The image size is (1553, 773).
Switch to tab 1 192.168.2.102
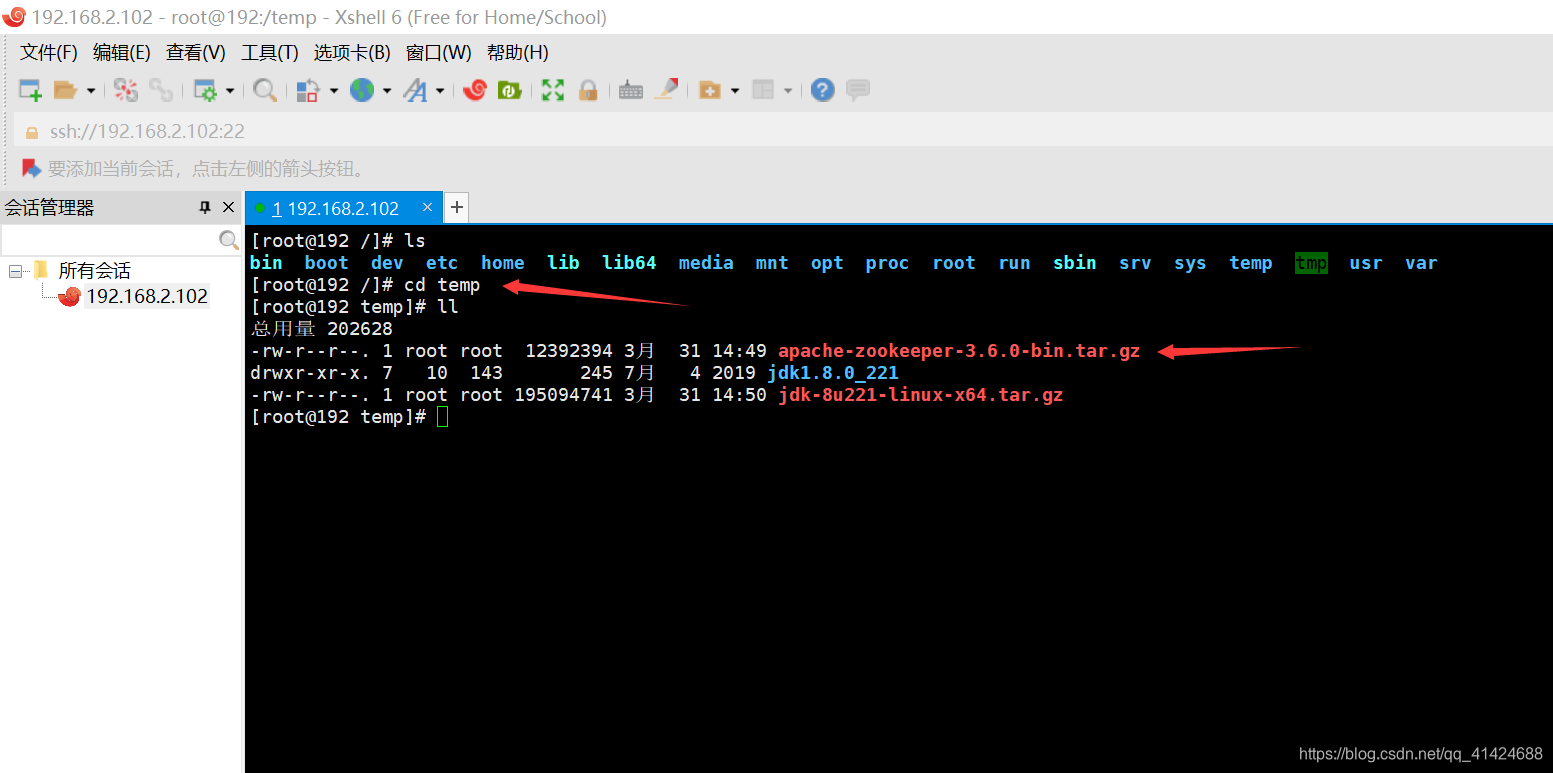pyautogui.click(x=336, y=208)
